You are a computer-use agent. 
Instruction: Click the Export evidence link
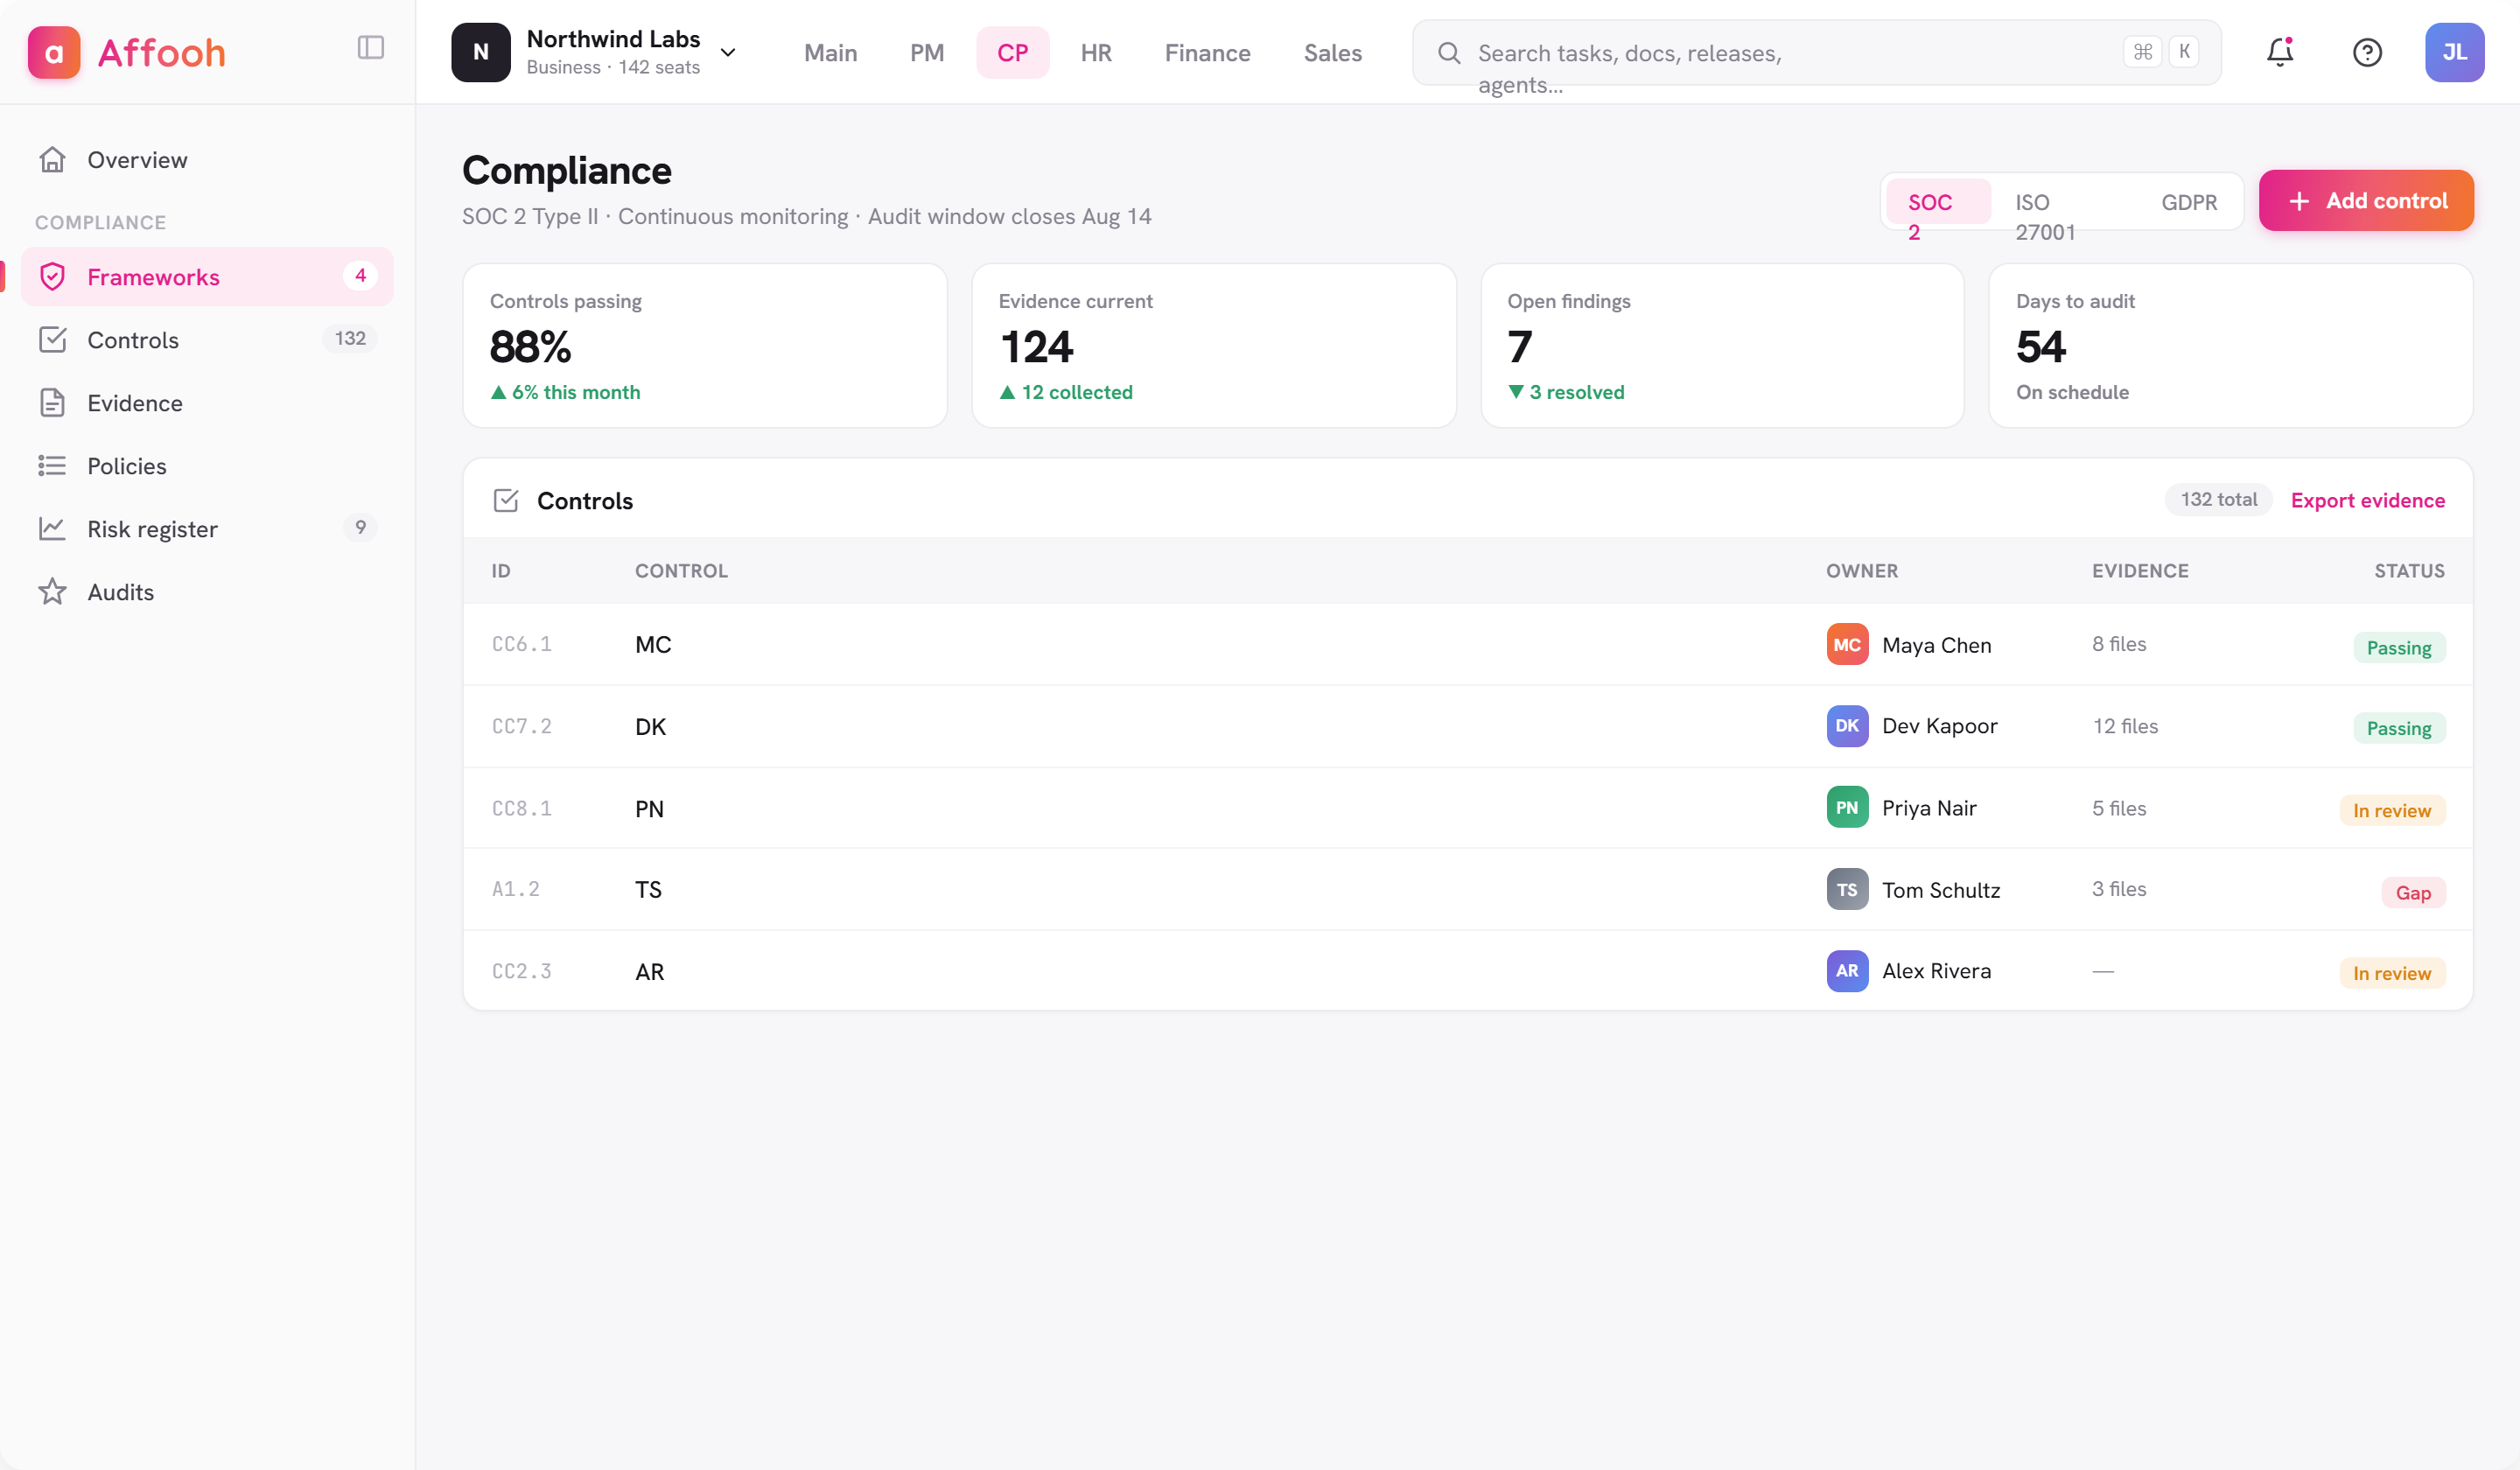pyautogui.click(x=2367, y=500)
